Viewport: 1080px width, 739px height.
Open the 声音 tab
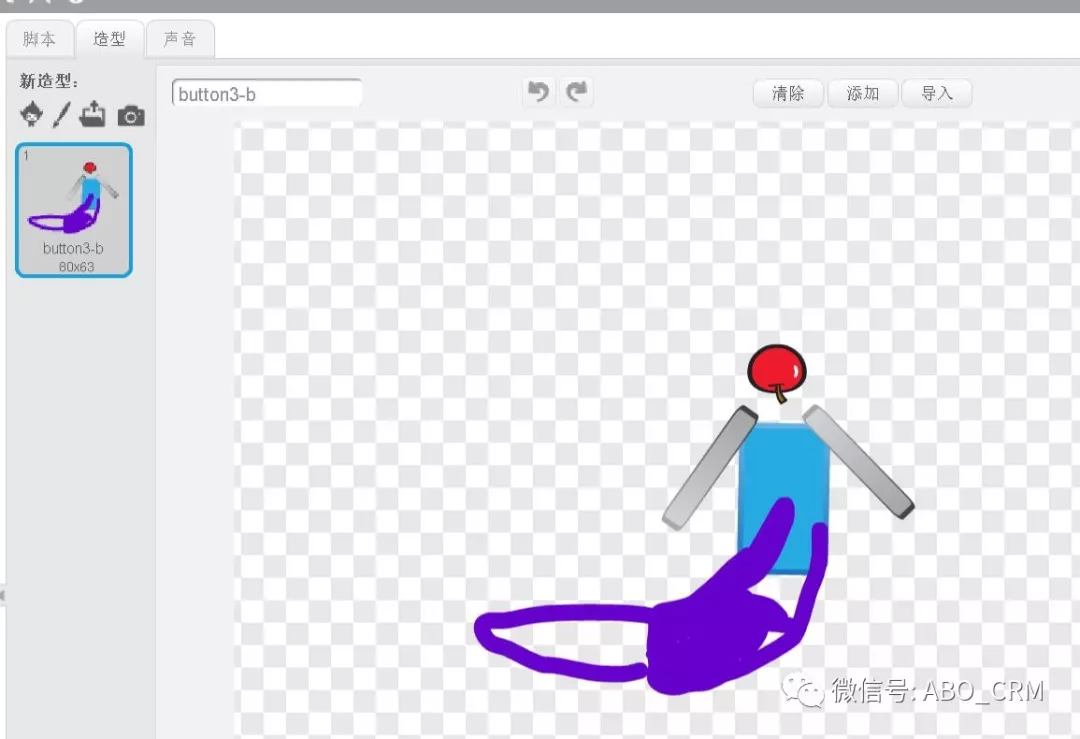pos(180,39)
